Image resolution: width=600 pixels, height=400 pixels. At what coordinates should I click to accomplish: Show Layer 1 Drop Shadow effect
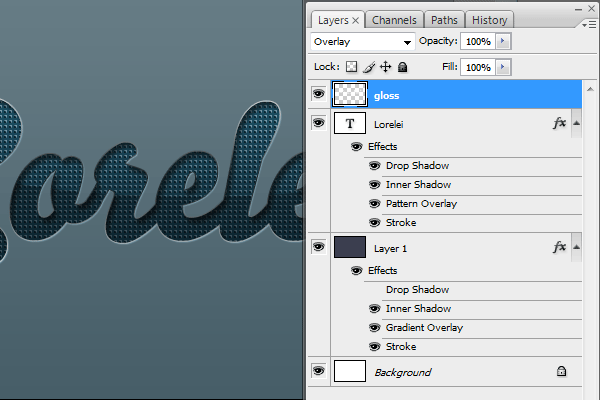coord(374,290)
